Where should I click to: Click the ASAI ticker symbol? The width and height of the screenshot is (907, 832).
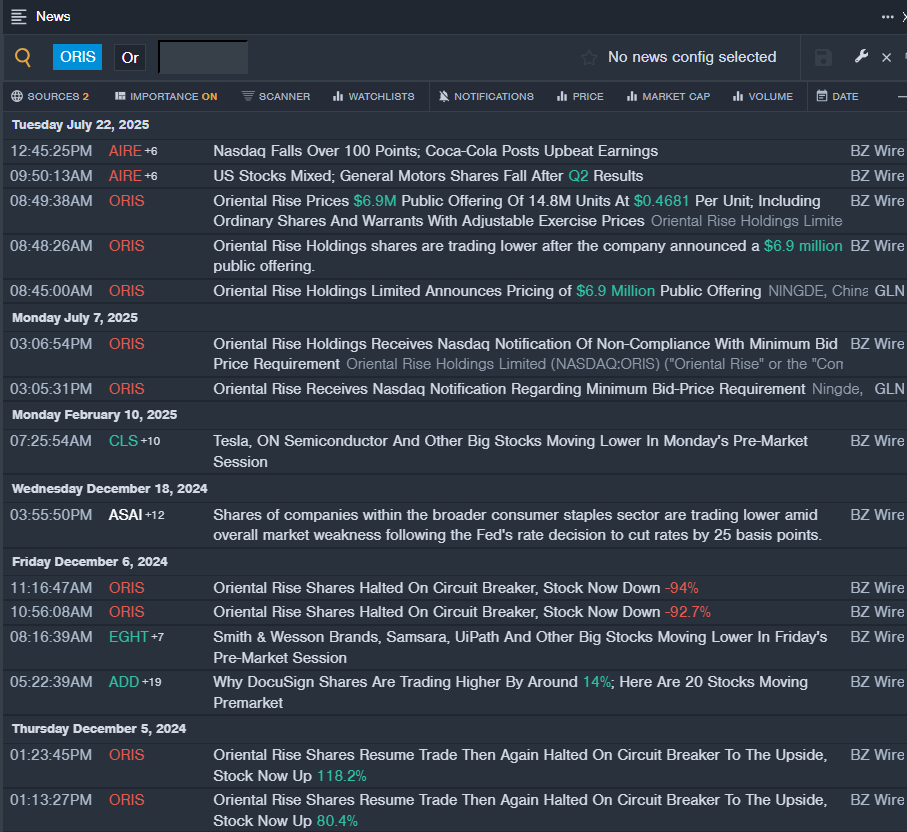tap(126, 515)
